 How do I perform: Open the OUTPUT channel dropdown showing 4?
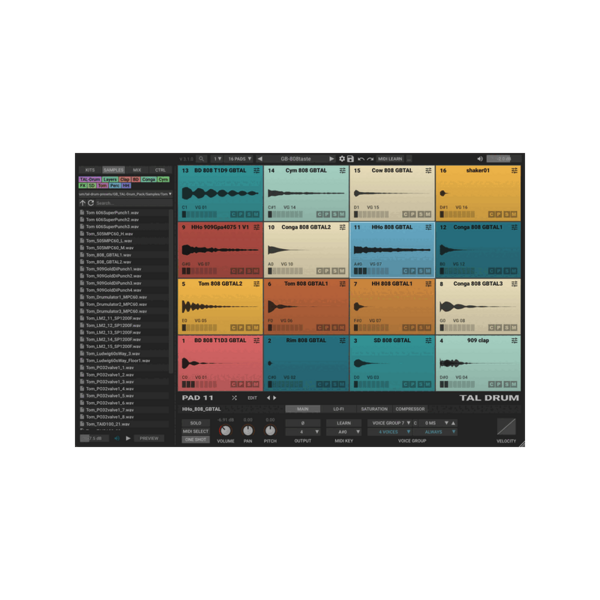[x=303, y=432]
